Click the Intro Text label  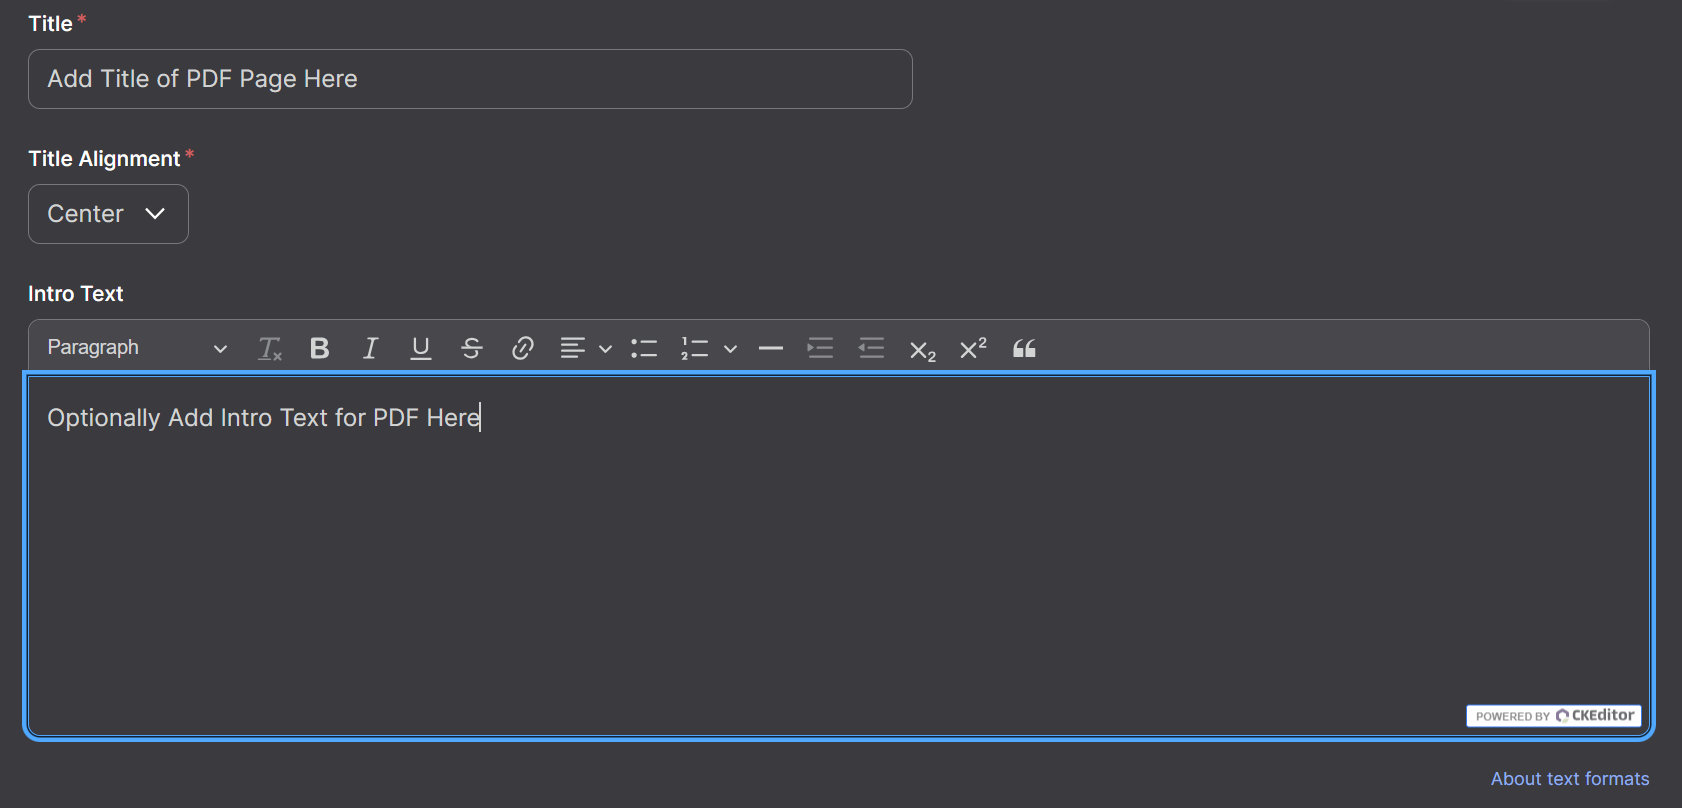click(76, 294)
